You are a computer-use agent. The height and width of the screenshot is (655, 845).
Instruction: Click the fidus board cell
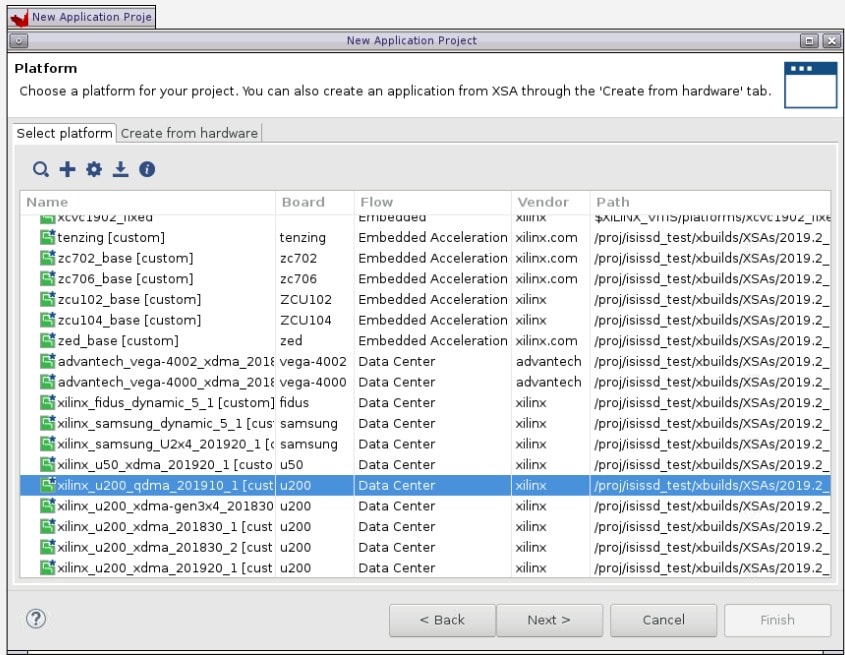click(x=294, y=402)
